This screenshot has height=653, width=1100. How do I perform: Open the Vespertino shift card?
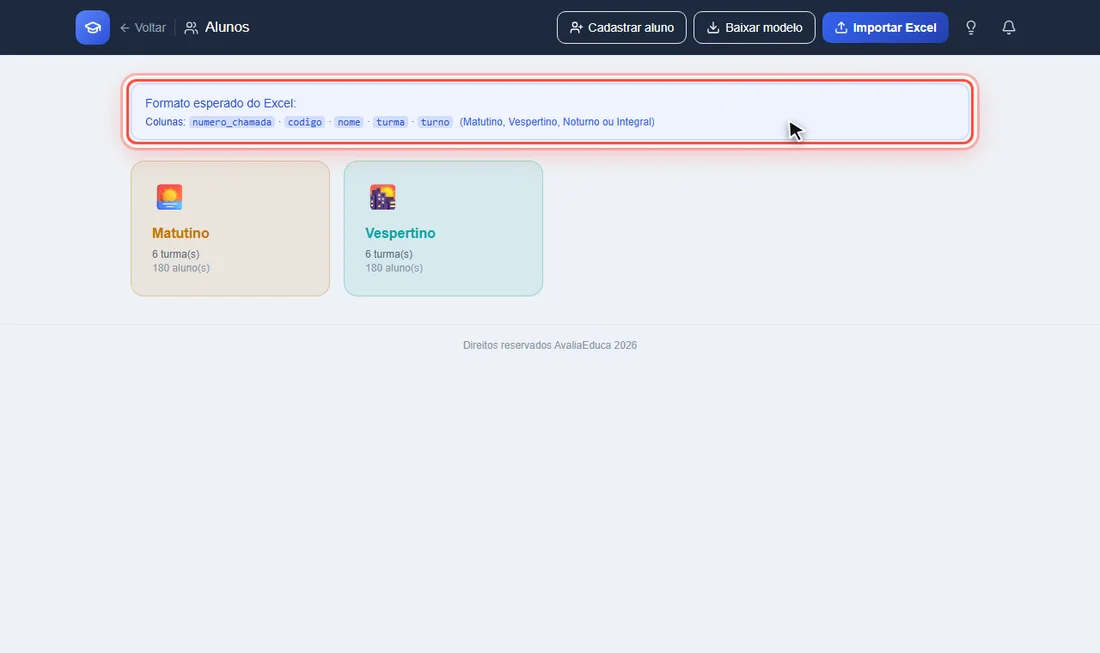[x=443, y=229]
